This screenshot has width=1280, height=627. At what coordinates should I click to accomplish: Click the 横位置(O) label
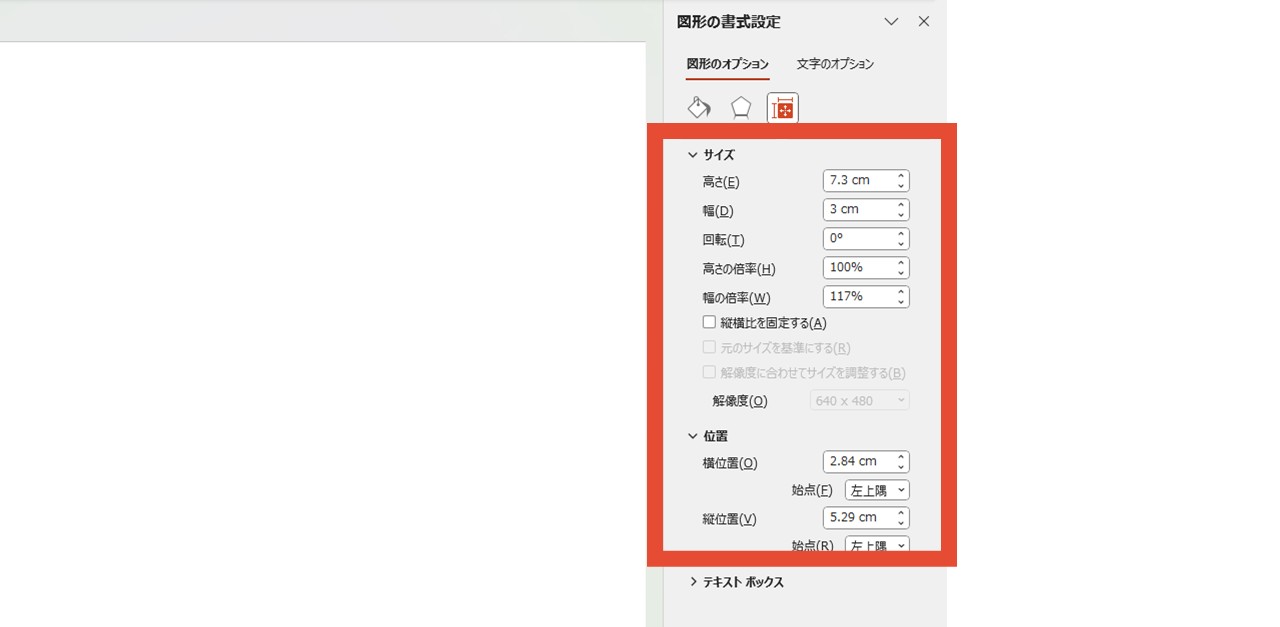point(730,463)
